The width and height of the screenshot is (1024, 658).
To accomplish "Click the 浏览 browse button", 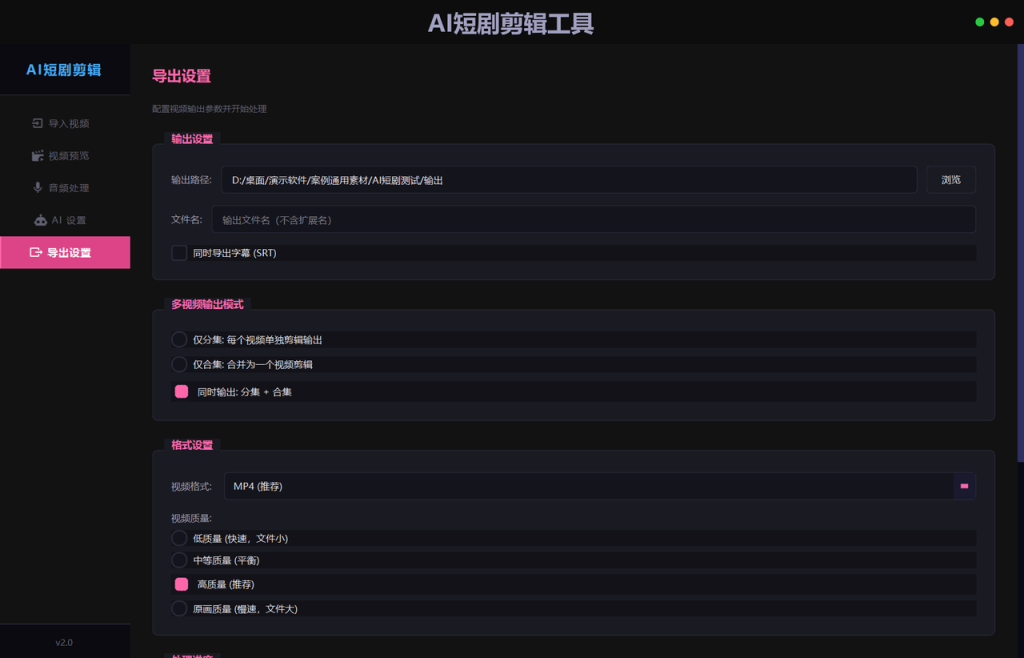I will 951,180.
